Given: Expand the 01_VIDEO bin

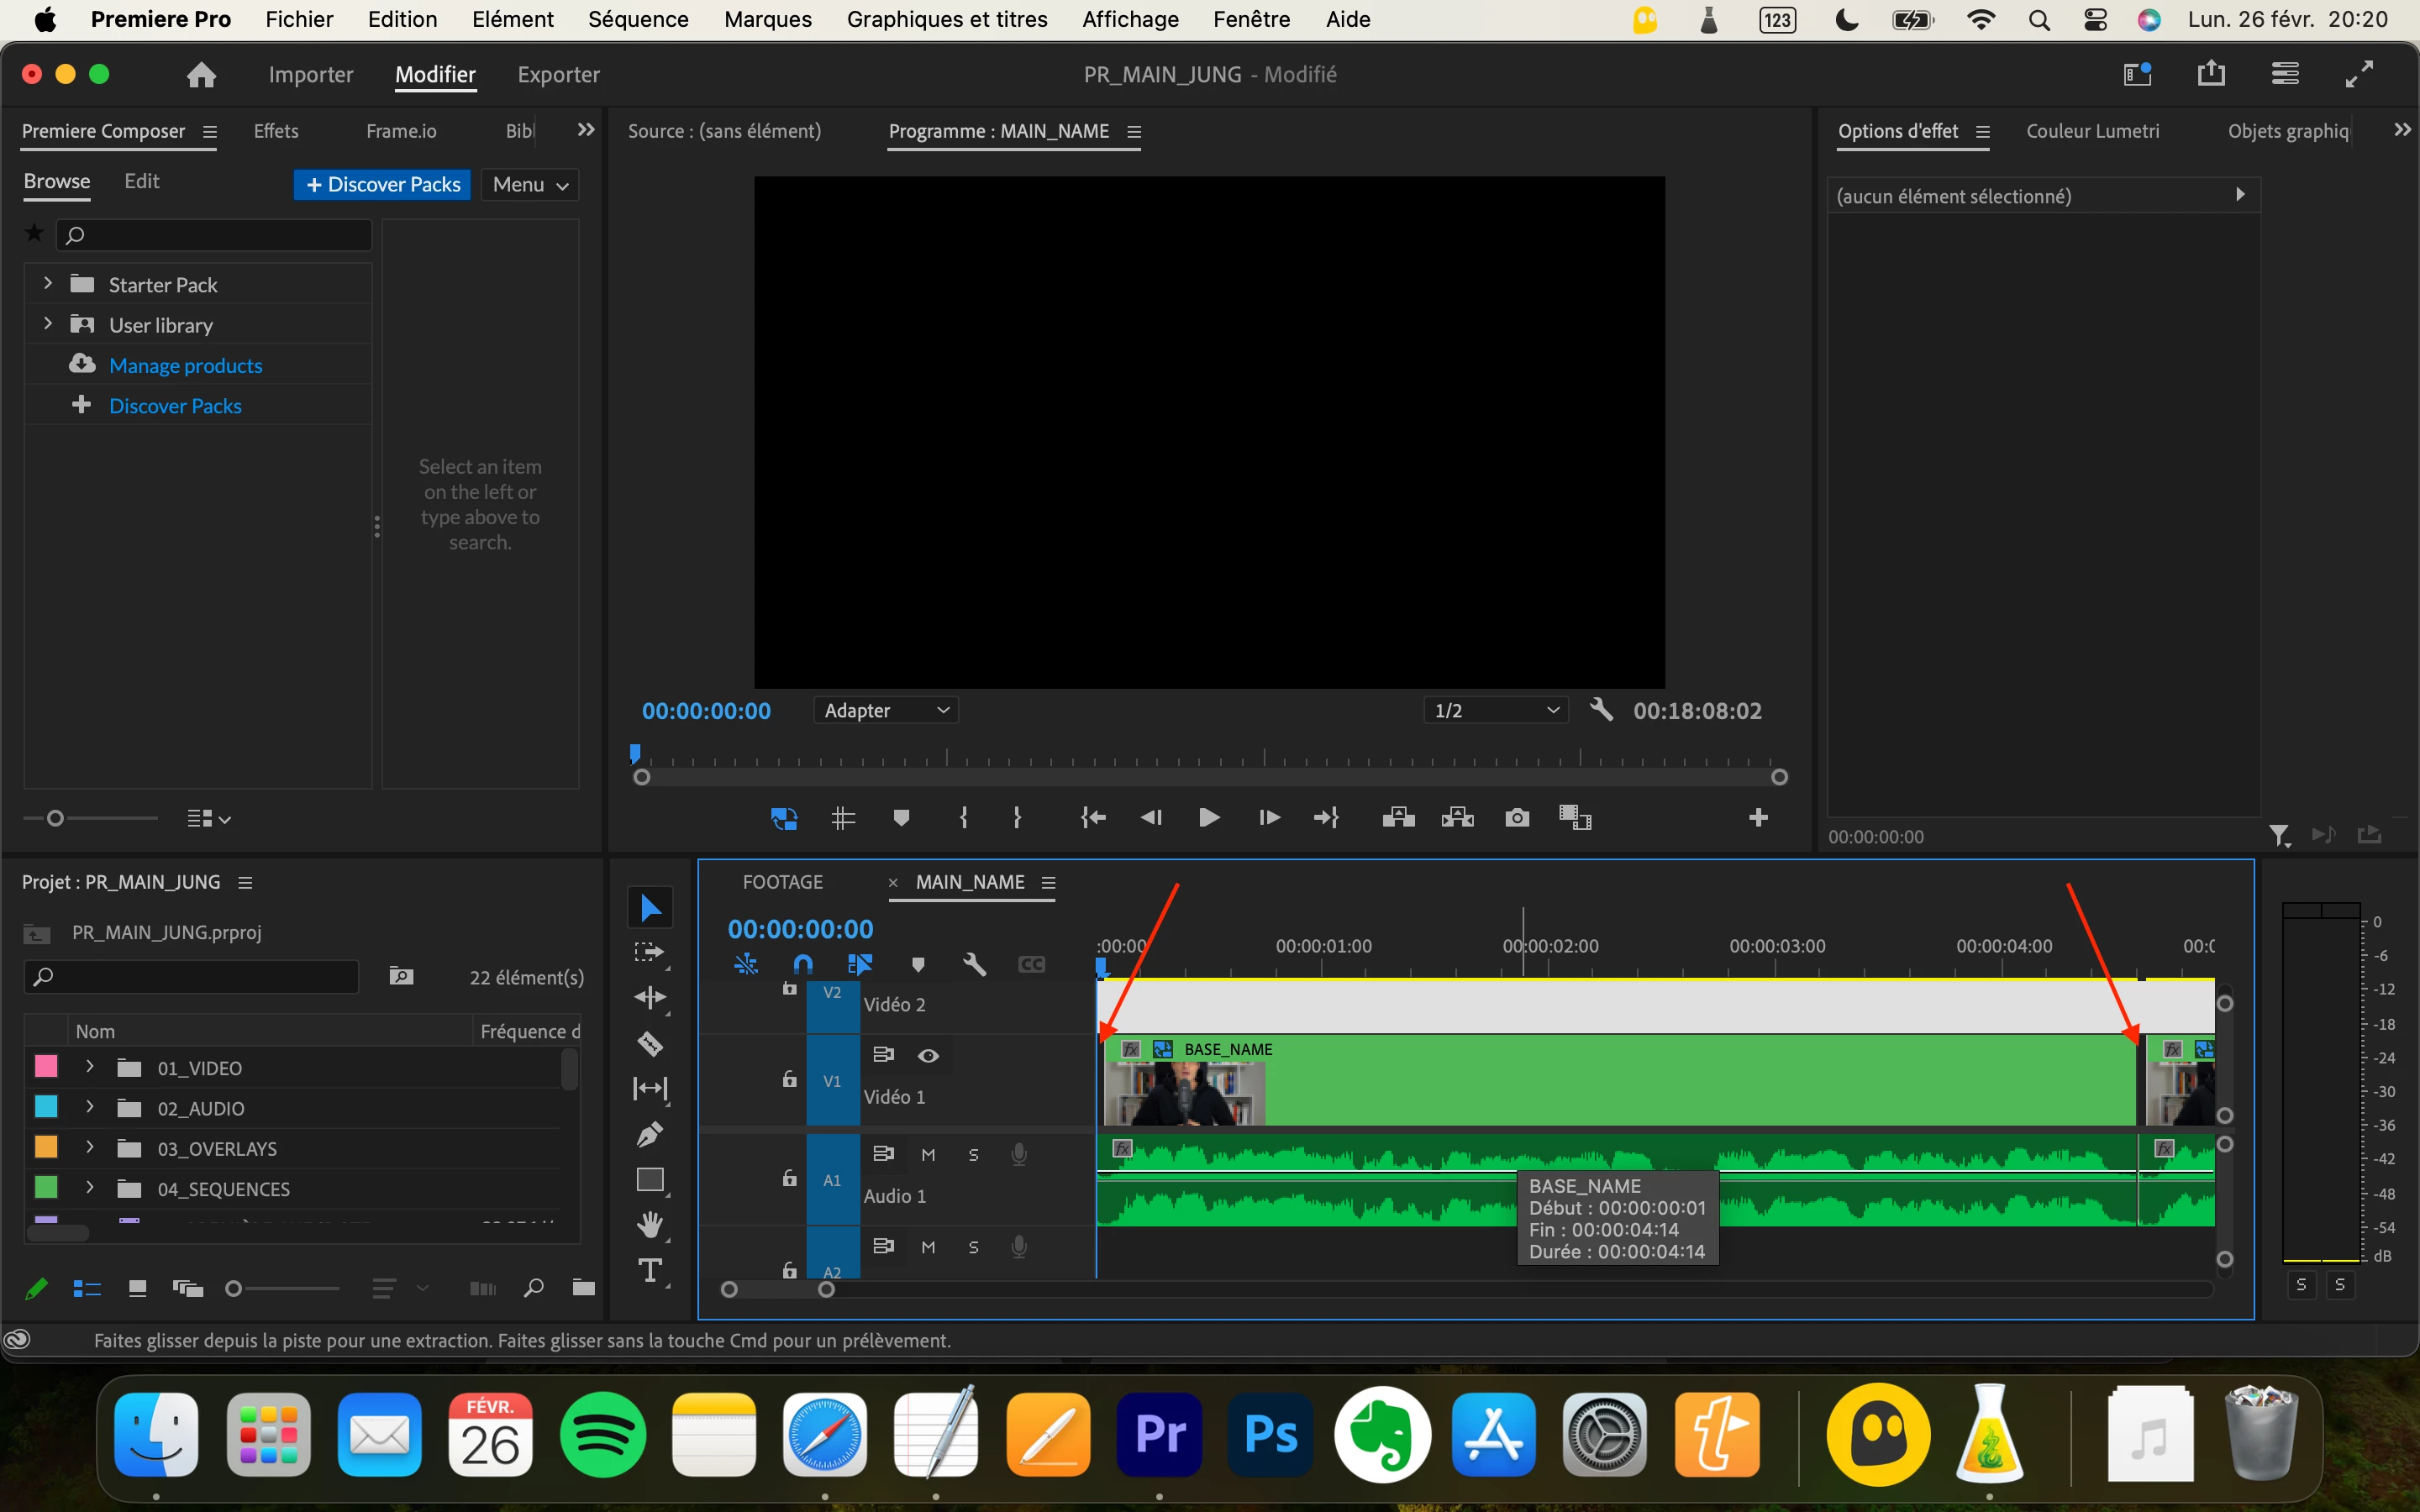Looking at the screenshot, I should pos(90,1067).
